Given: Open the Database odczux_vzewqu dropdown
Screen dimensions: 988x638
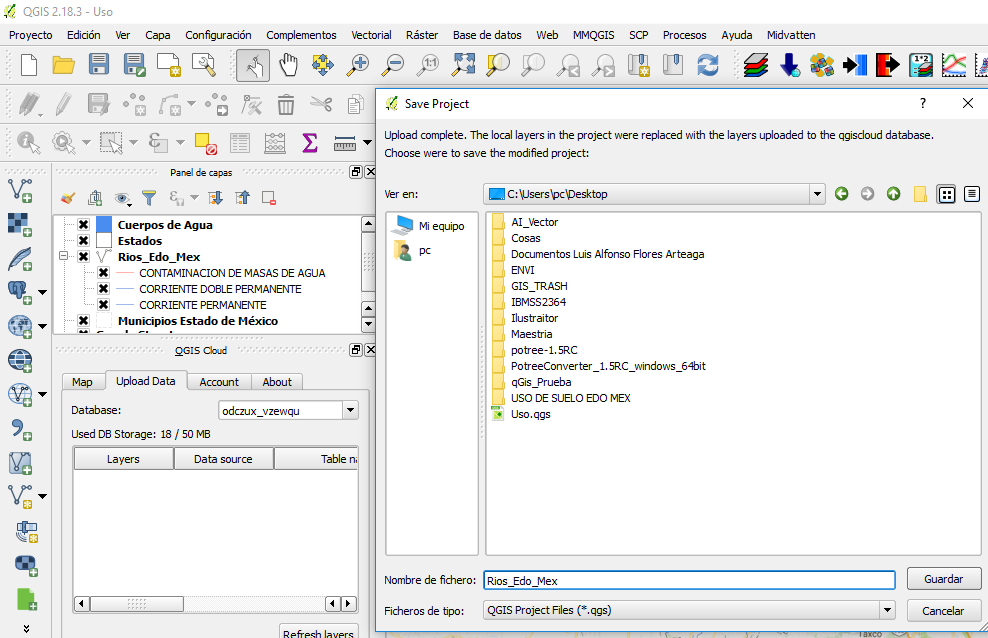Looking at the screenshot, I should [350, 411].
